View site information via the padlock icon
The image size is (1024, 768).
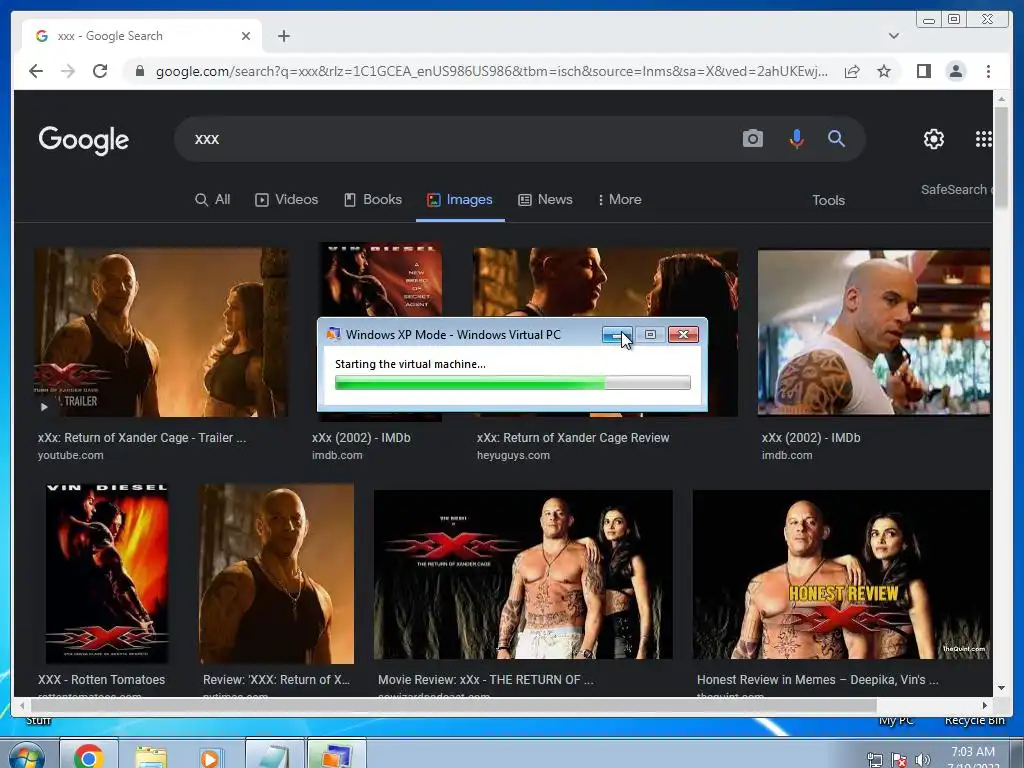pos(140,71)
